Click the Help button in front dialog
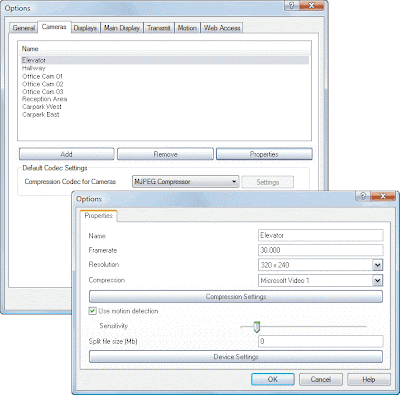400x395 pixels. point(369,379)
